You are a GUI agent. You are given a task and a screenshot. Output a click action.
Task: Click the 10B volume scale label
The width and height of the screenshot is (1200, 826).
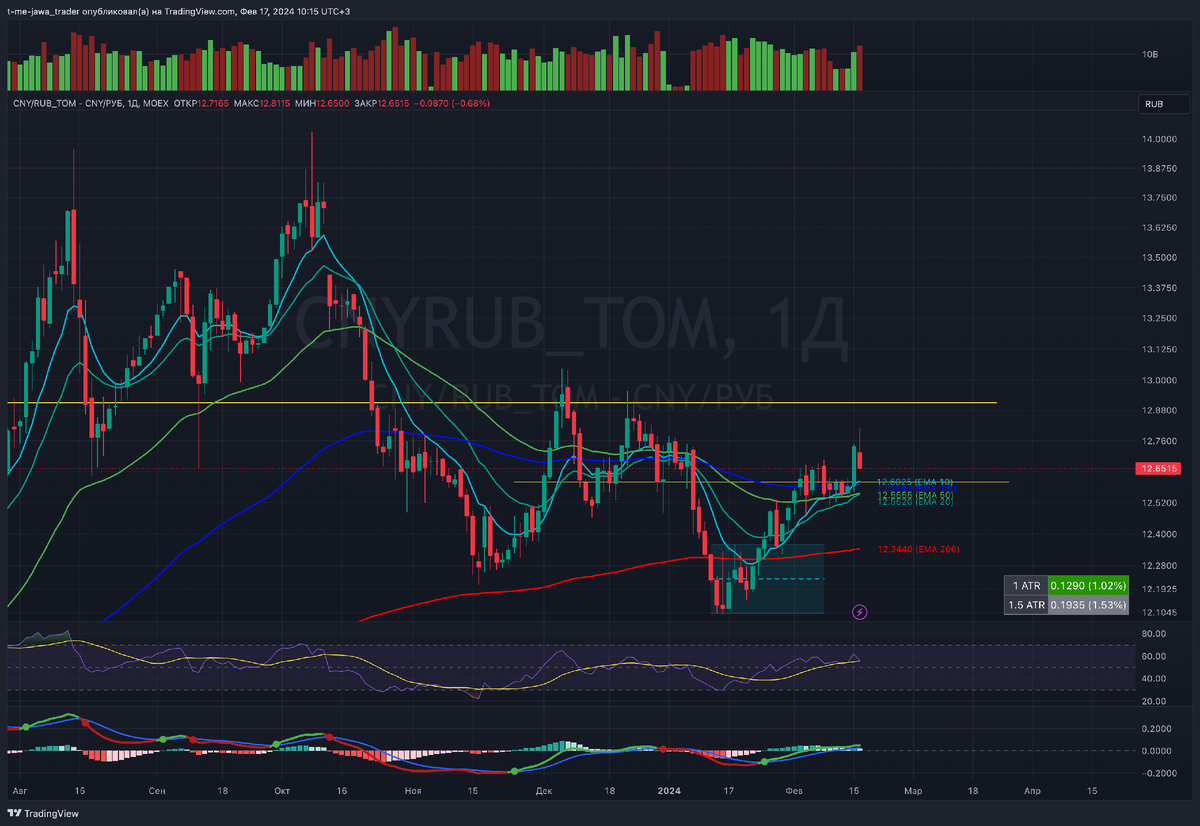pos(1150,54)
